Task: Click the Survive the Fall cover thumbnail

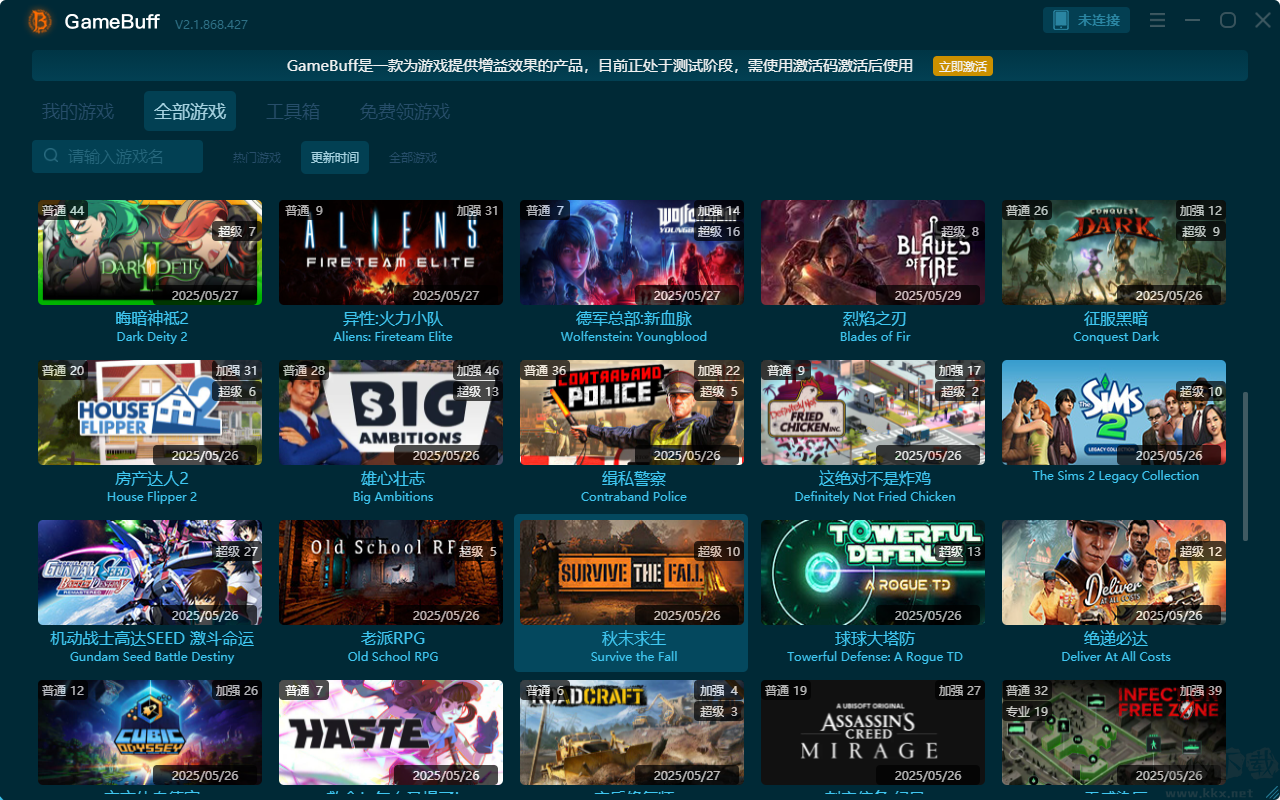Action: point(632,572)
